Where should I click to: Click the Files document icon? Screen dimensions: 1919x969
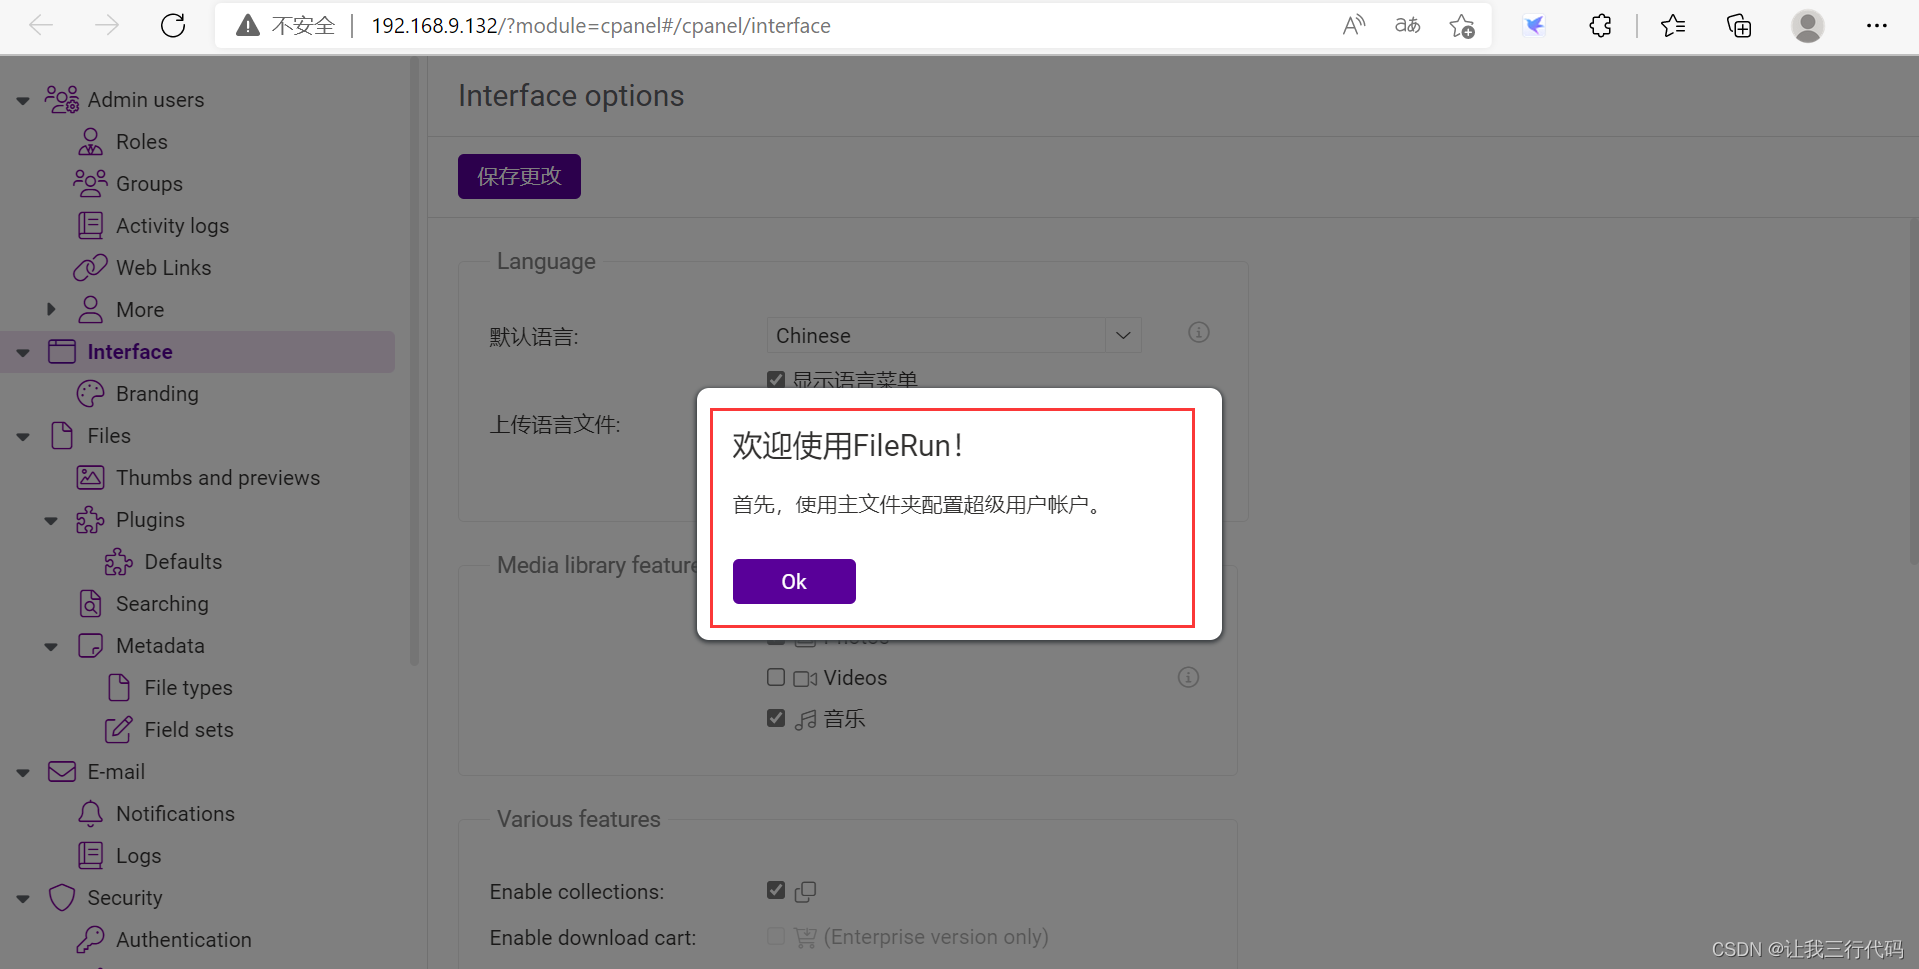point(62,435)
